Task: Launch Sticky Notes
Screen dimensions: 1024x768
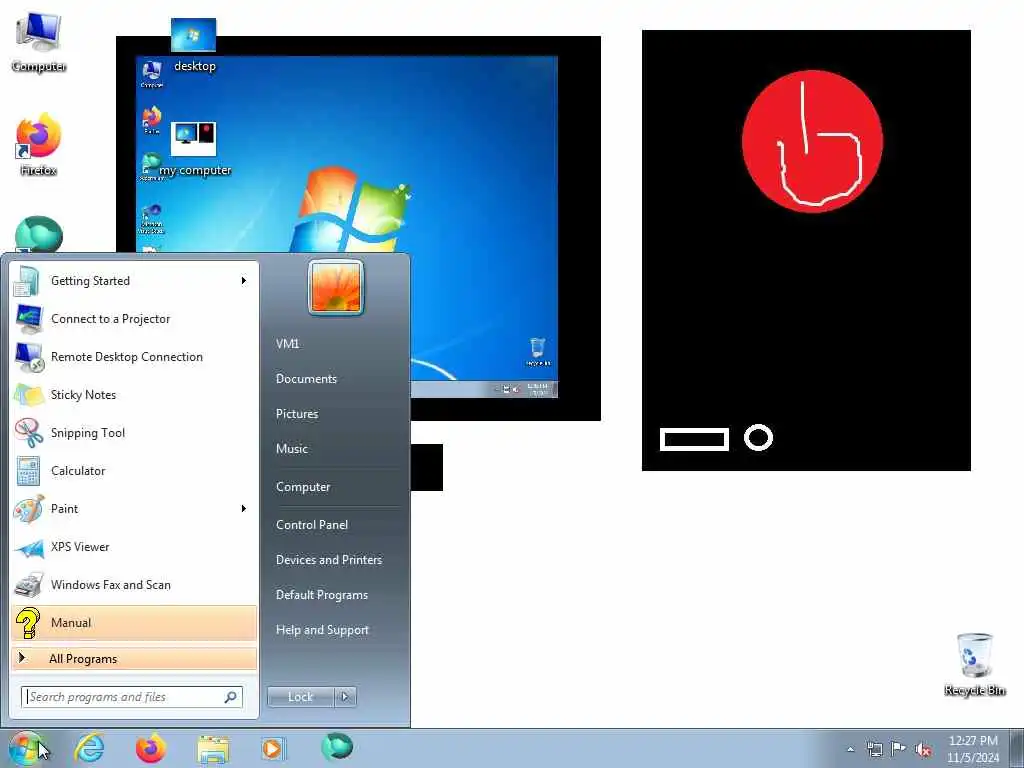Action: click(134, 394)
